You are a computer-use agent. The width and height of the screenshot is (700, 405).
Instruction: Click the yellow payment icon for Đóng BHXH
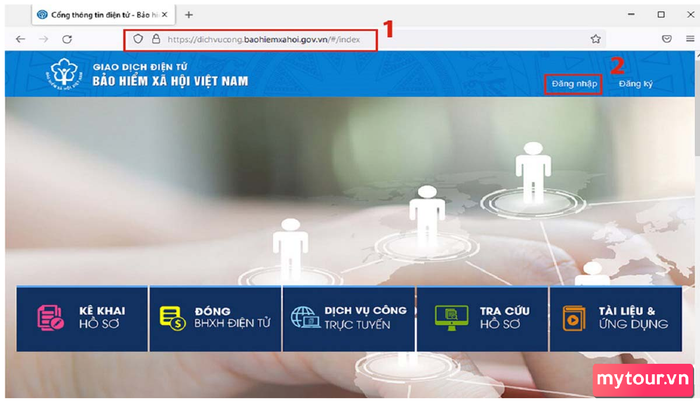(172, 318)
